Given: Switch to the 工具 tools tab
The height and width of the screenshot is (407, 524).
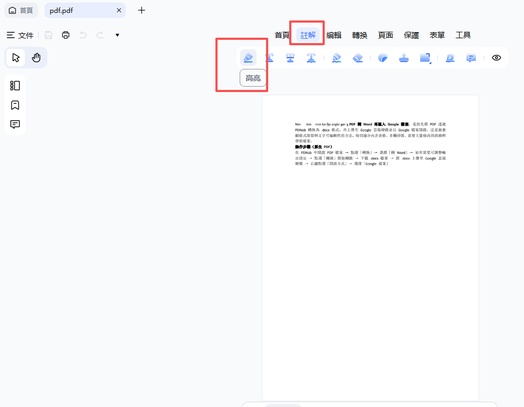Looking at the screenshot, I should coord(463,35).
